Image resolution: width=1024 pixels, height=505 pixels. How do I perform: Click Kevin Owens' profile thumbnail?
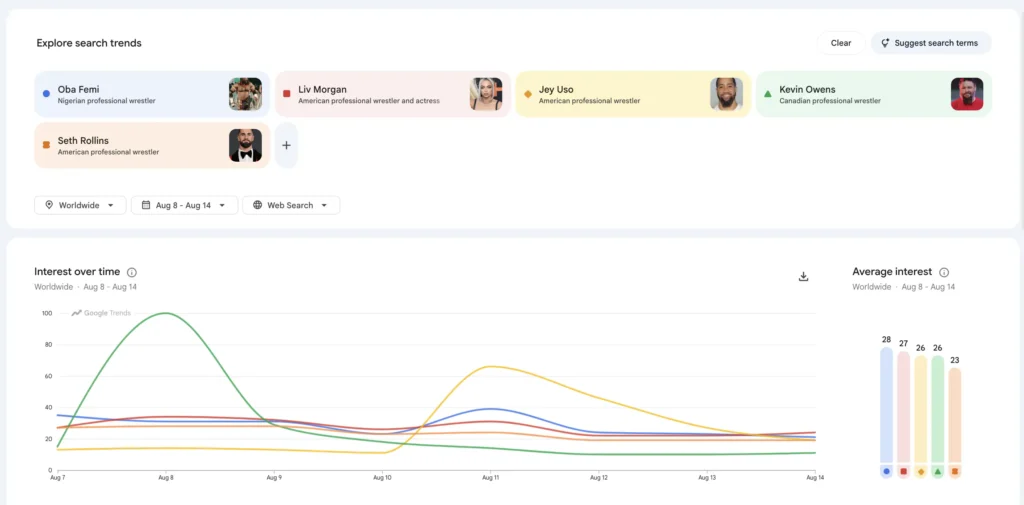coord(967,94)
